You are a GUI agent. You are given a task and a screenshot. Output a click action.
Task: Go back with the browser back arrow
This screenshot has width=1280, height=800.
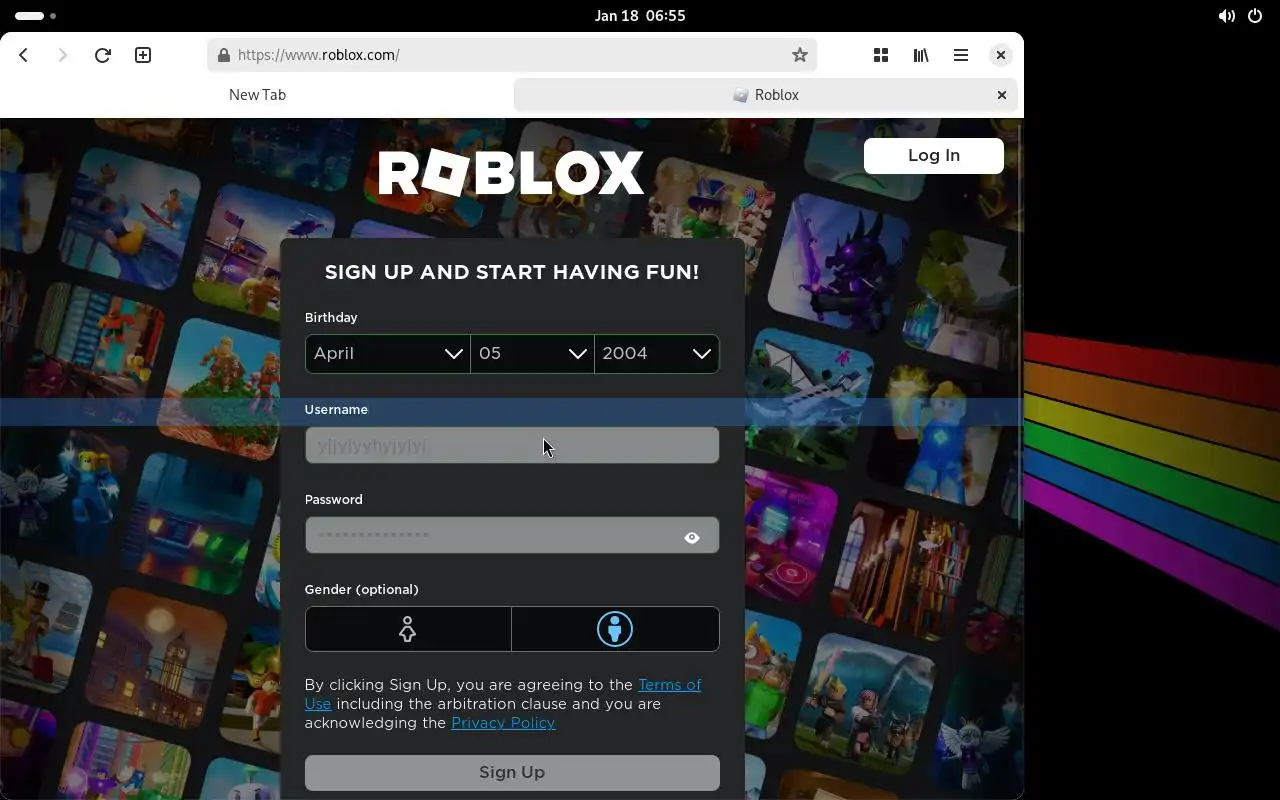(24, 55)
